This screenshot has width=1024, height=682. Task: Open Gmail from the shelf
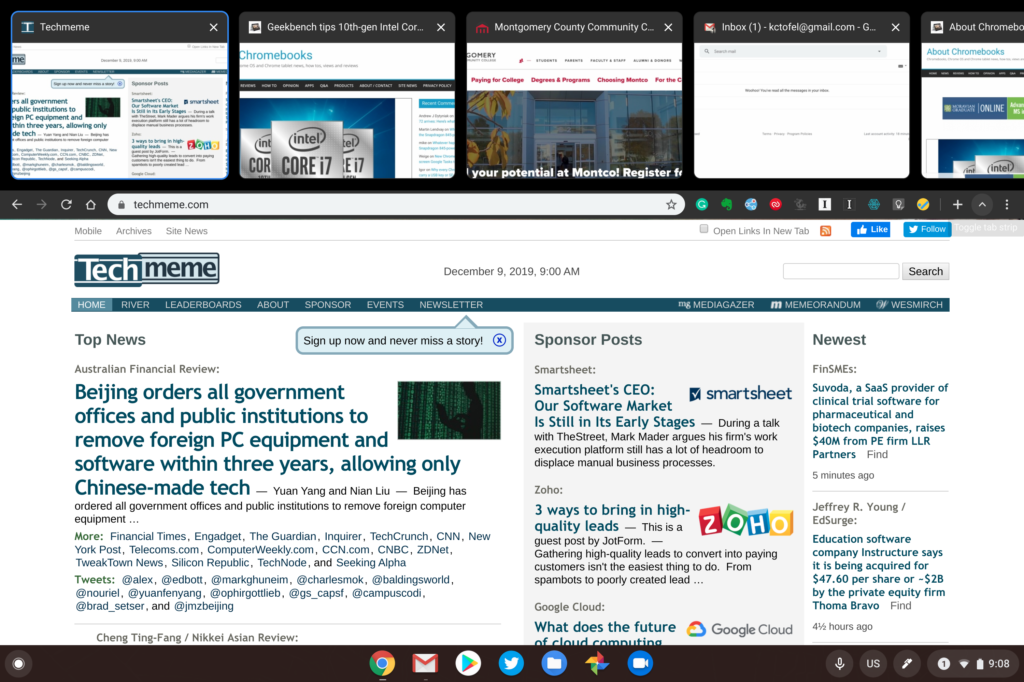tap(425, 664)
